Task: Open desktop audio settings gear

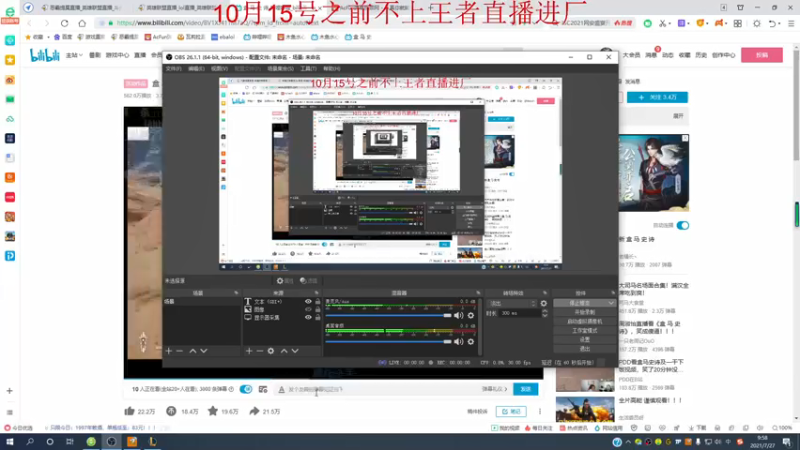Action: click(x=471, y=341)
